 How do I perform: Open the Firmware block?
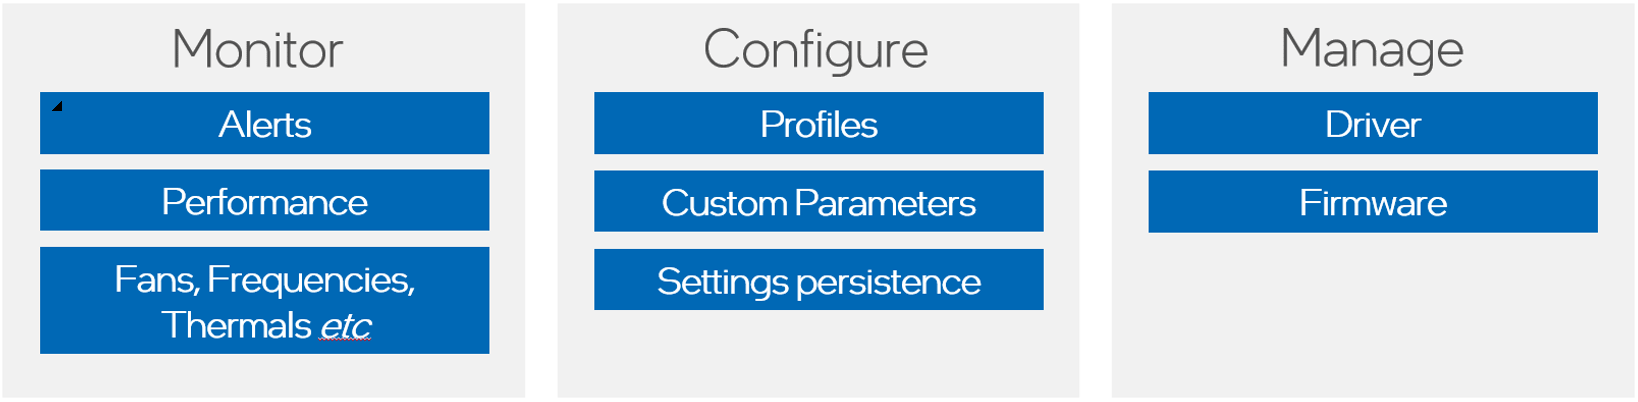[1372, 203]
